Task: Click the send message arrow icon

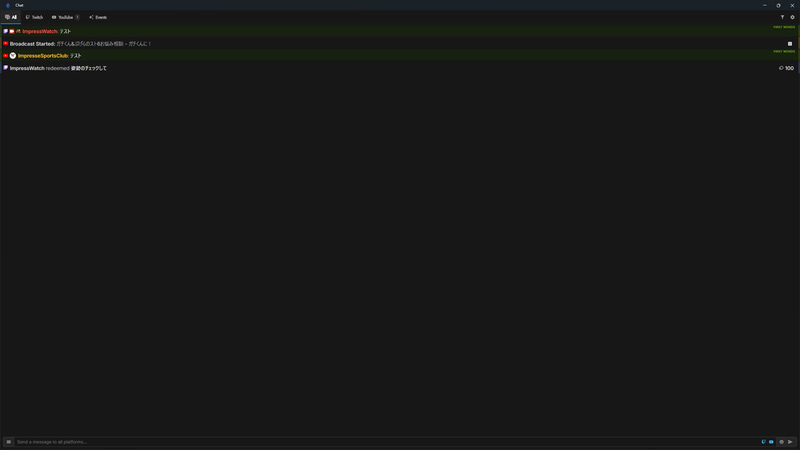Action: tap(790, 442)
